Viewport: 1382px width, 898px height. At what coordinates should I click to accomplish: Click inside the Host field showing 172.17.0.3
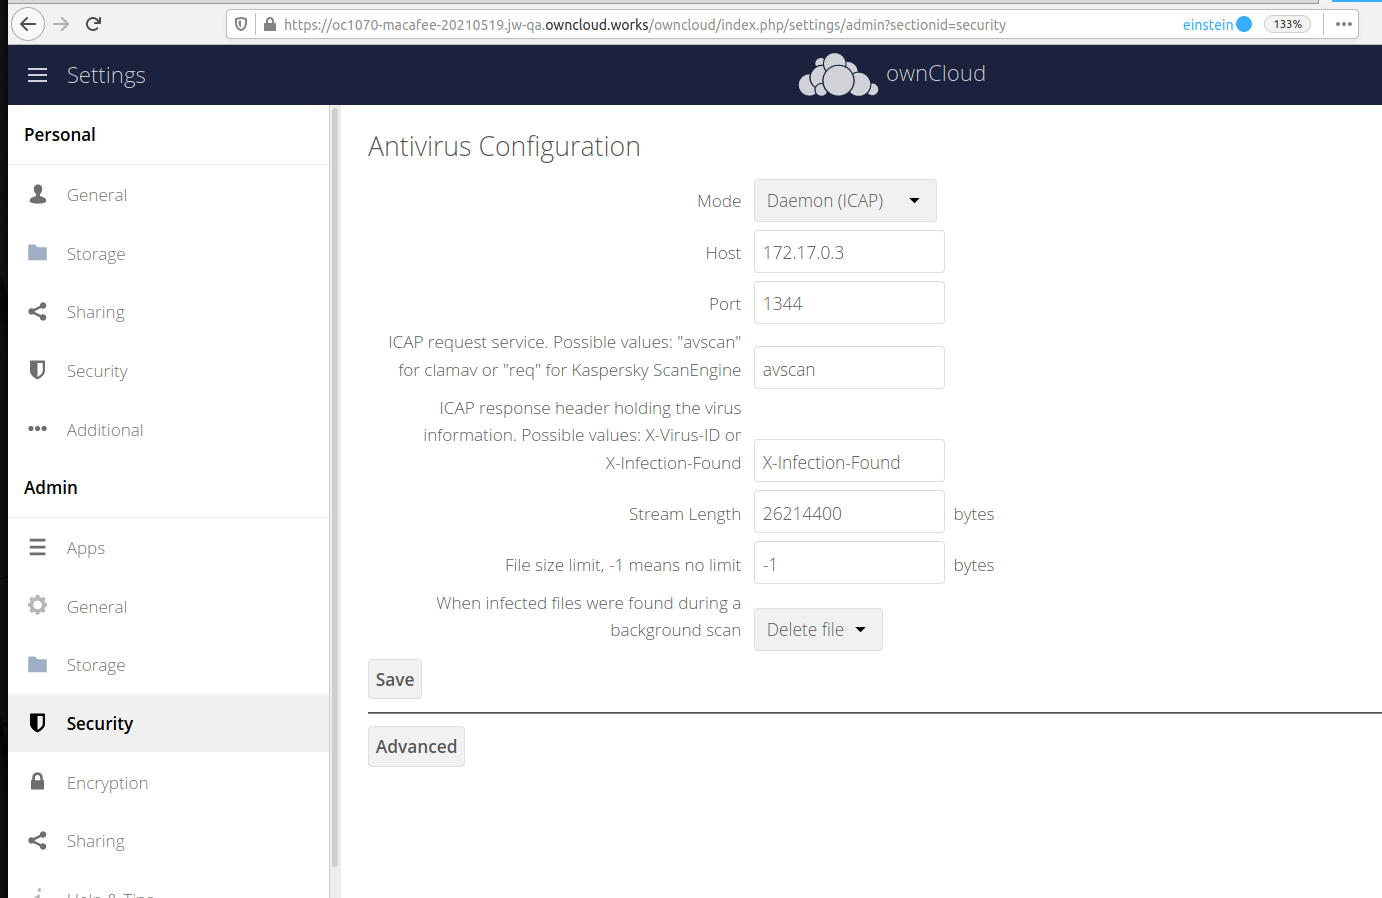tap(848, 251)
